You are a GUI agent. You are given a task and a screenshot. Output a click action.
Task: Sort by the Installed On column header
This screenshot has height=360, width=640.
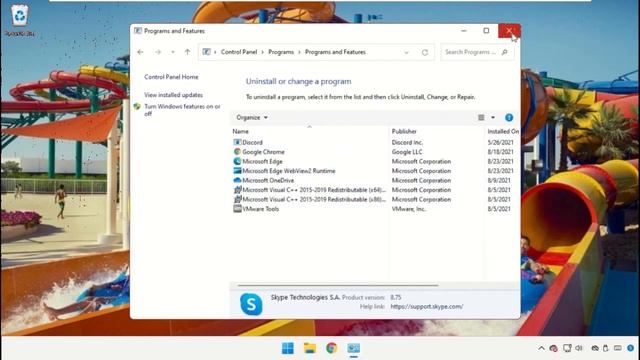click(503, 131)
